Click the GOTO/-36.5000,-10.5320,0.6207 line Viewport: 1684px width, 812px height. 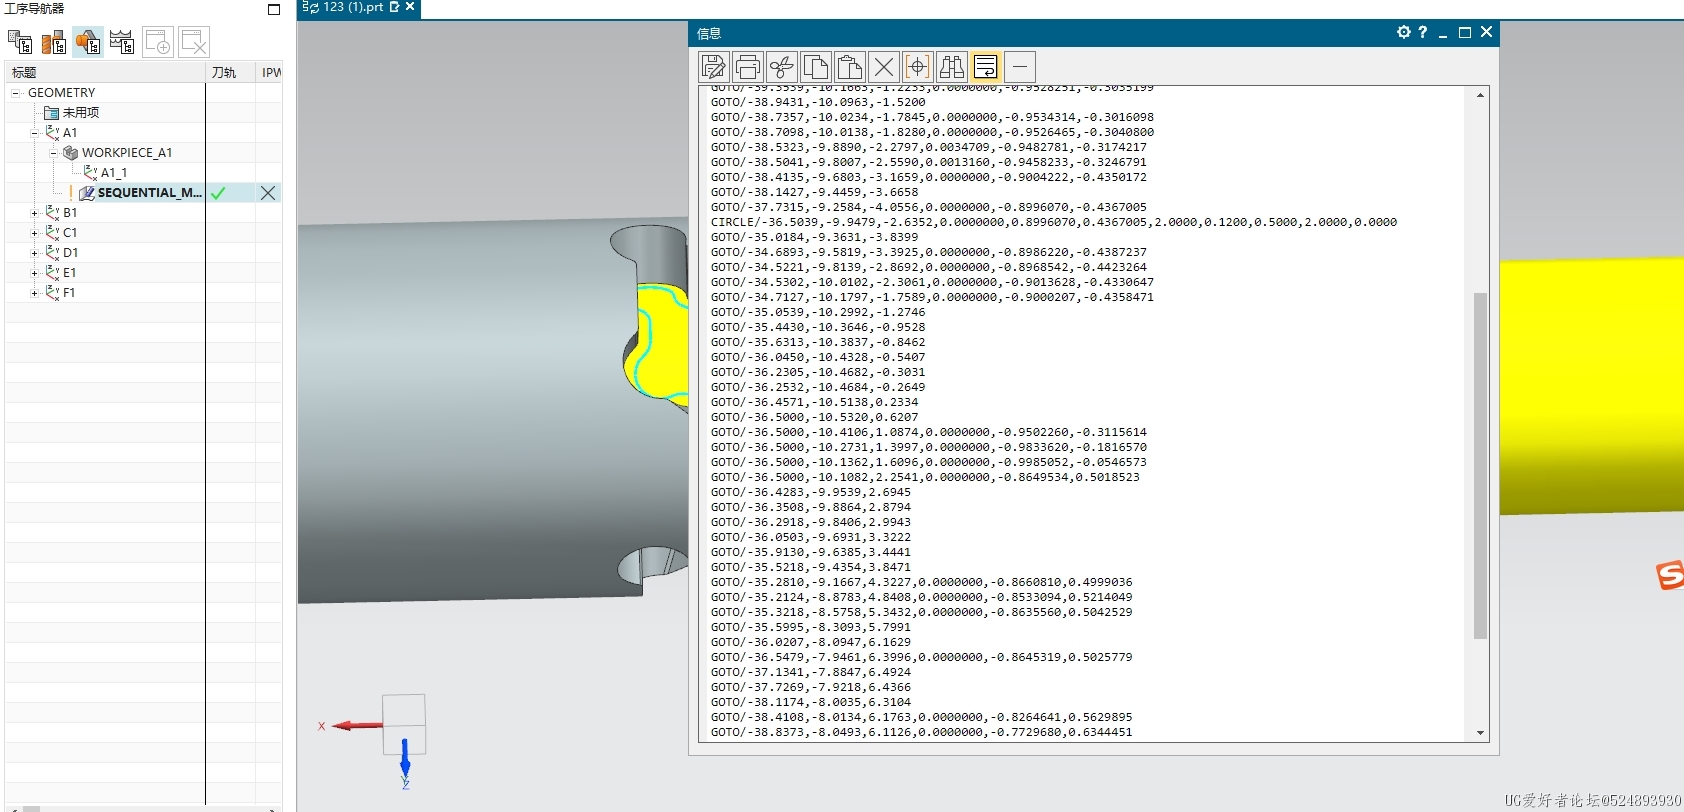814,417
